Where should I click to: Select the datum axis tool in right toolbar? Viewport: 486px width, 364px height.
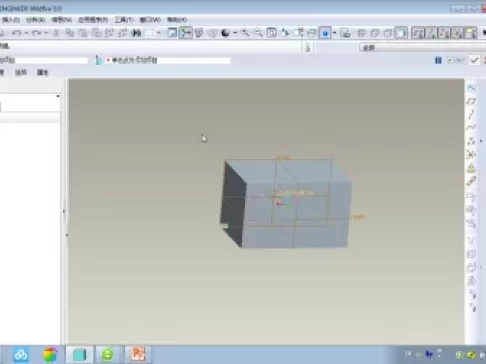tap(471, 114)
